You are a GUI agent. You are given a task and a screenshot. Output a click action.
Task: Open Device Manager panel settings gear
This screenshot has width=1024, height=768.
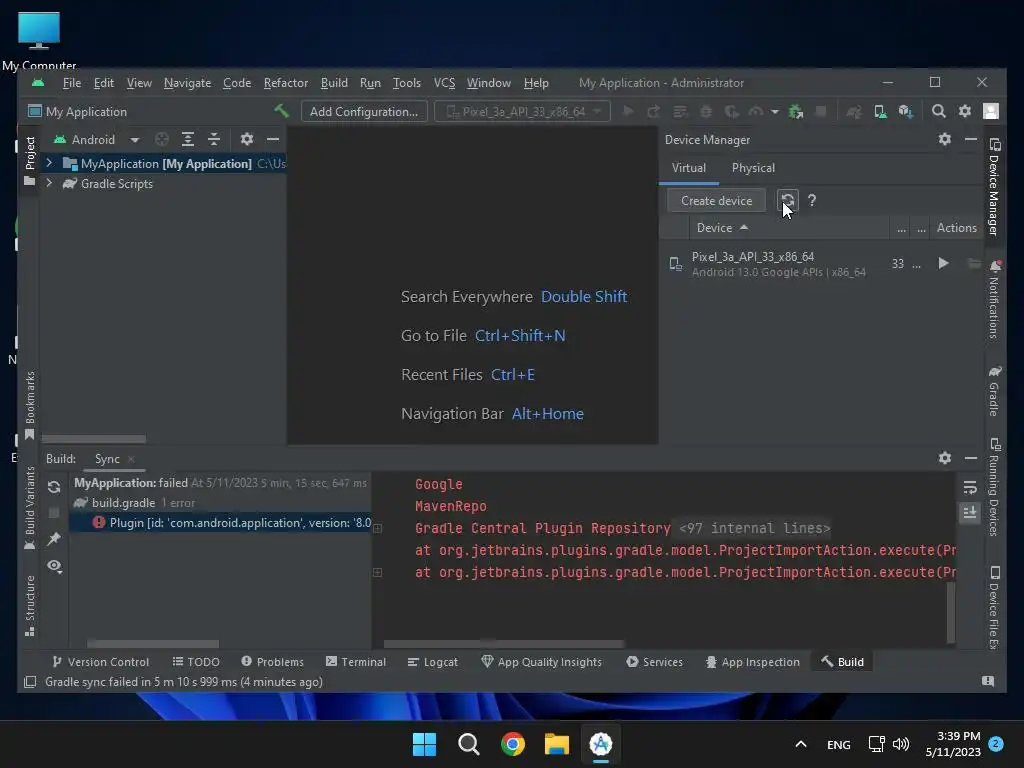click(x=944, y=139)
